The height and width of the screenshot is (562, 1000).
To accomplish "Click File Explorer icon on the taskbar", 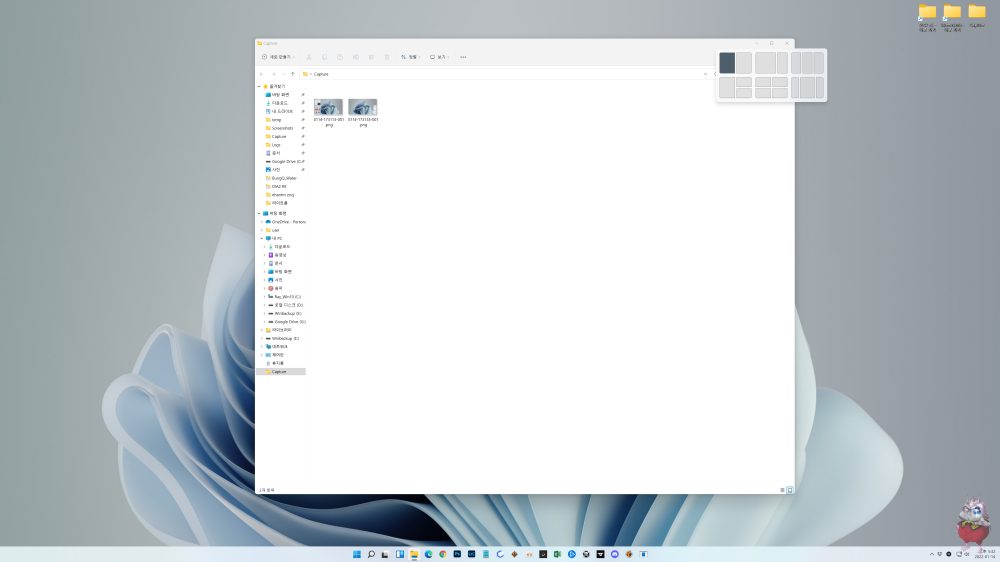I will (414, 554).
